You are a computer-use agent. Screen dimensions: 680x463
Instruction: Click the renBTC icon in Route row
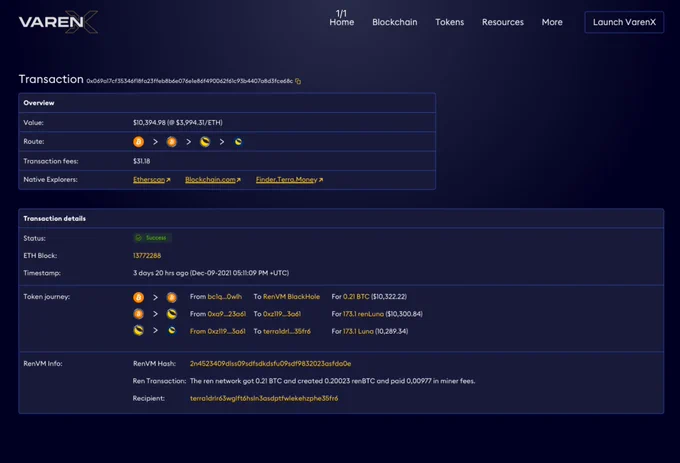click(172, 142)
